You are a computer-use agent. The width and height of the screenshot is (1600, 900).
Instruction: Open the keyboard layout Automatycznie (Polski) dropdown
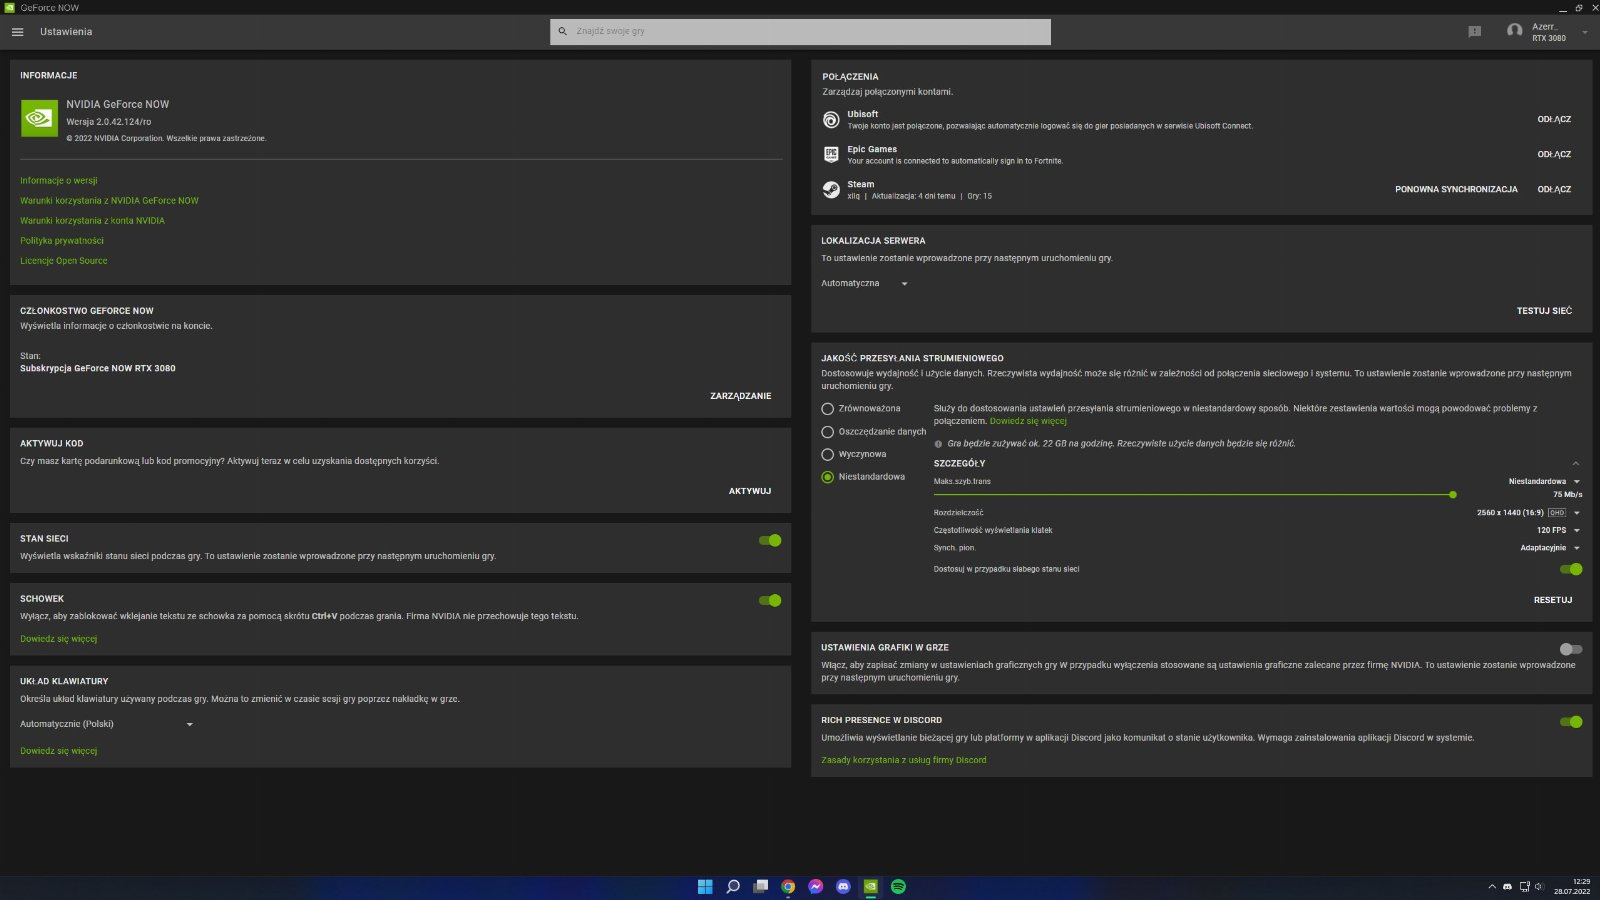click(x=107, y=724)
